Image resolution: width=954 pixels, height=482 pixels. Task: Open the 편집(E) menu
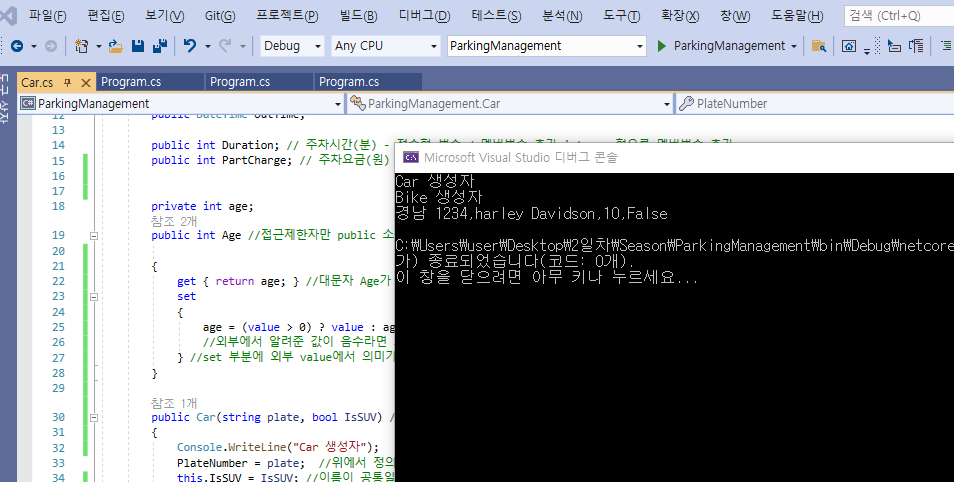pos(106,16)
